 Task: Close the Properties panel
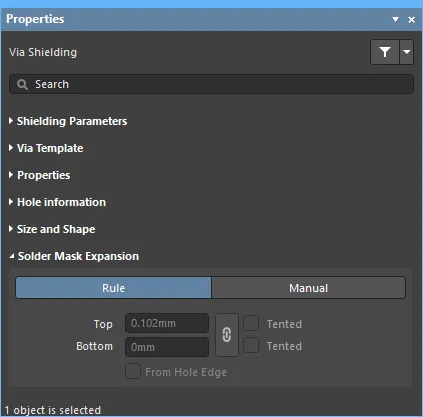coord(412,20)
